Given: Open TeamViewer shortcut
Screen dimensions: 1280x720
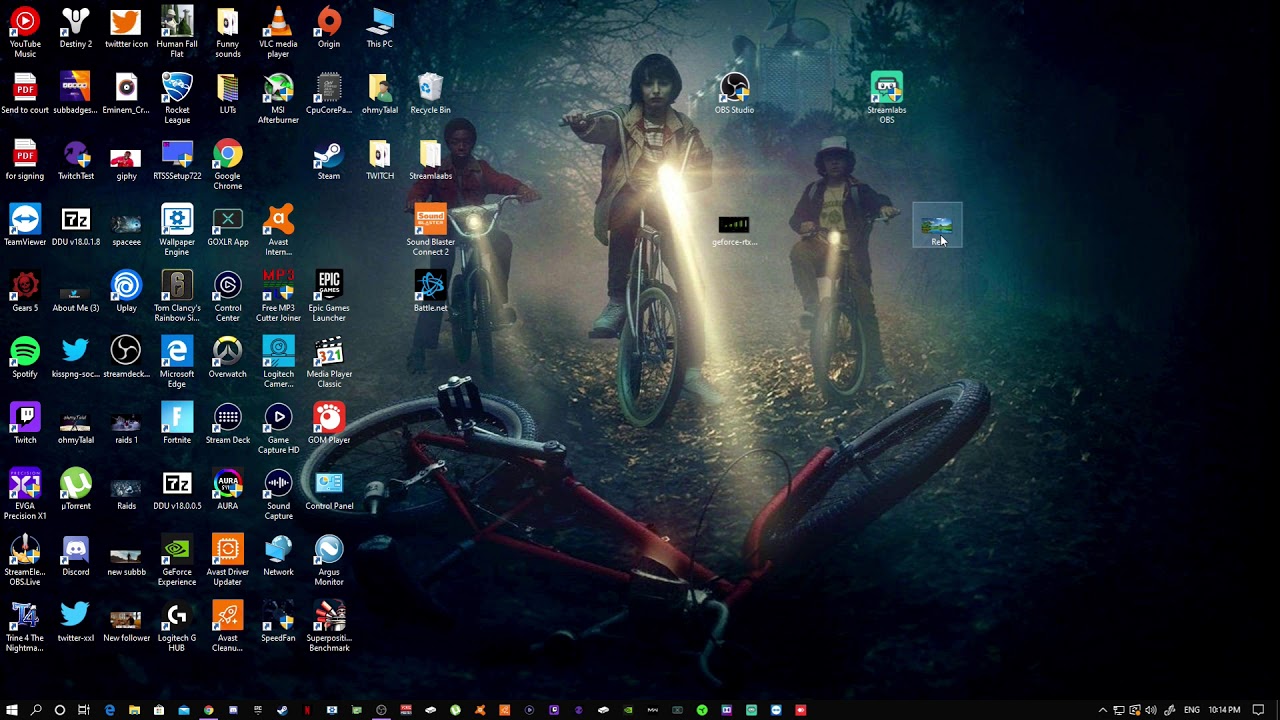Looking at the screenshot, I should click(x=25, y=226).
